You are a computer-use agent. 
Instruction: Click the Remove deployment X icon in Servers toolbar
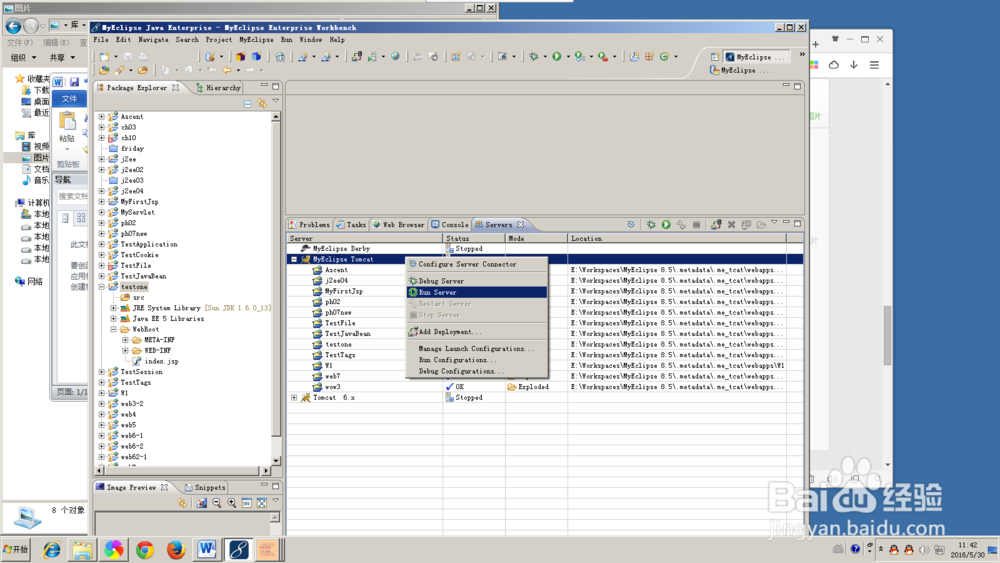(732, 224)
